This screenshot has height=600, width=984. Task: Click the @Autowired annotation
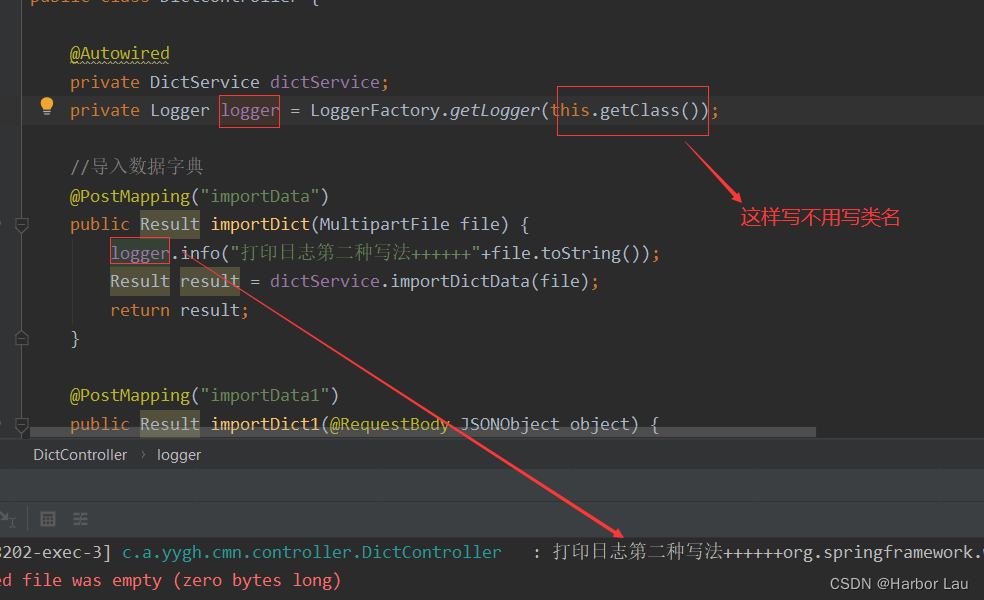(x=120, y=53)
